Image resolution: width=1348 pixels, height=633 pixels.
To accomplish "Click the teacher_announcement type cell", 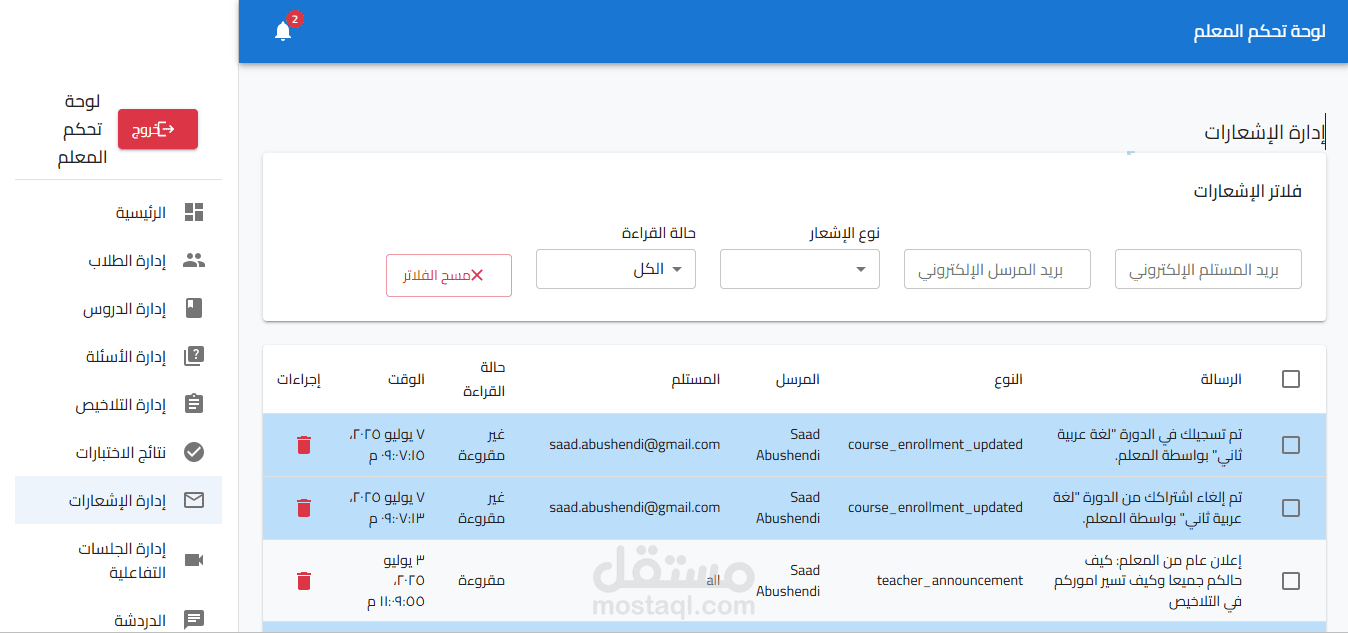I will [950, 580].
